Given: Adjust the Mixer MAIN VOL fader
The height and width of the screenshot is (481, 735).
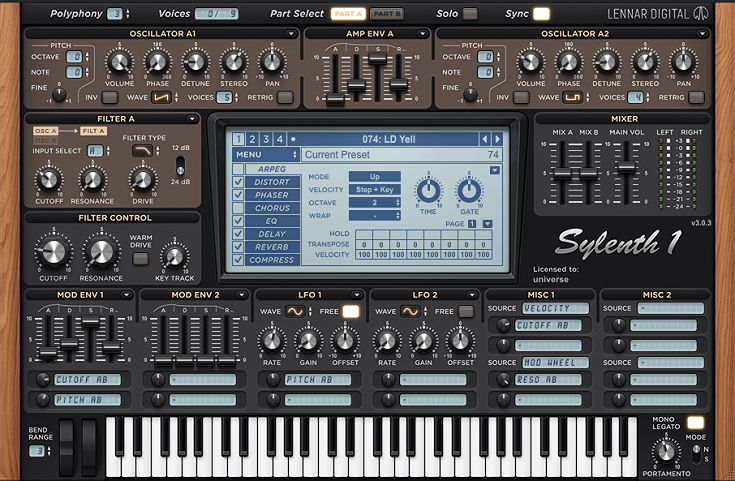Looking at the screenshot, I should click(x=626, y=167).
